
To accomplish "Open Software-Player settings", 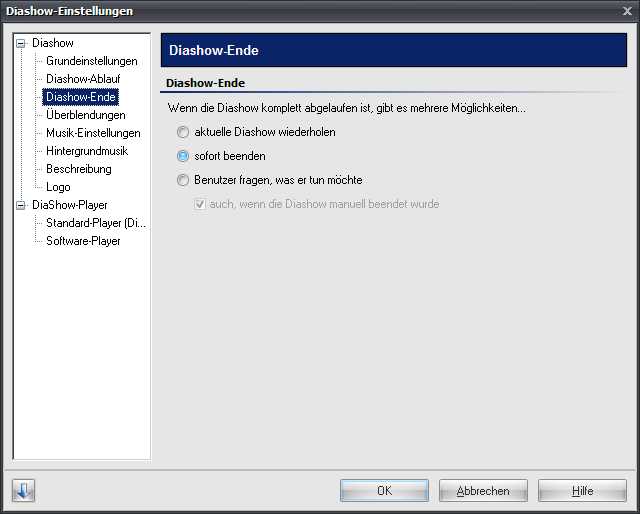I will click(x=83, y=241).
